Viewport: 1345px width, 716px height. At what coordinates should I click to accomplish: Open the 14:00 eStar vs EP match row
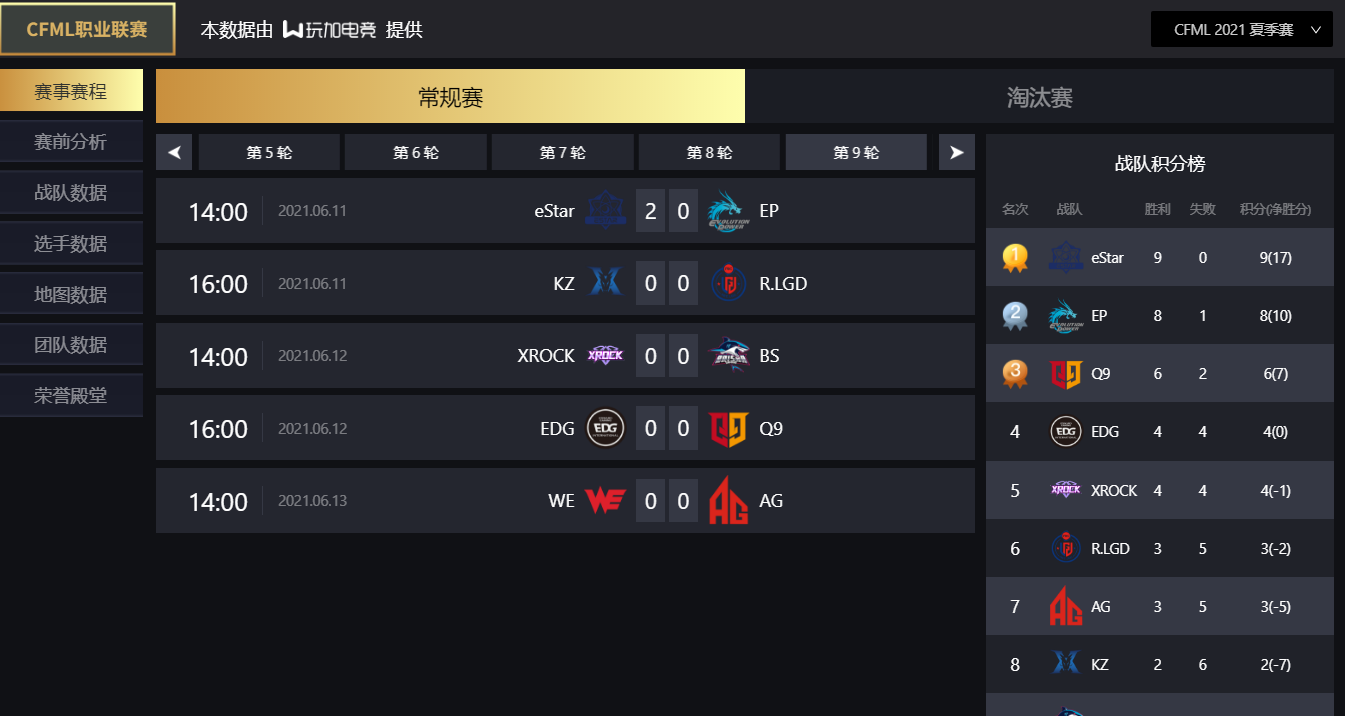coord(565,211)
